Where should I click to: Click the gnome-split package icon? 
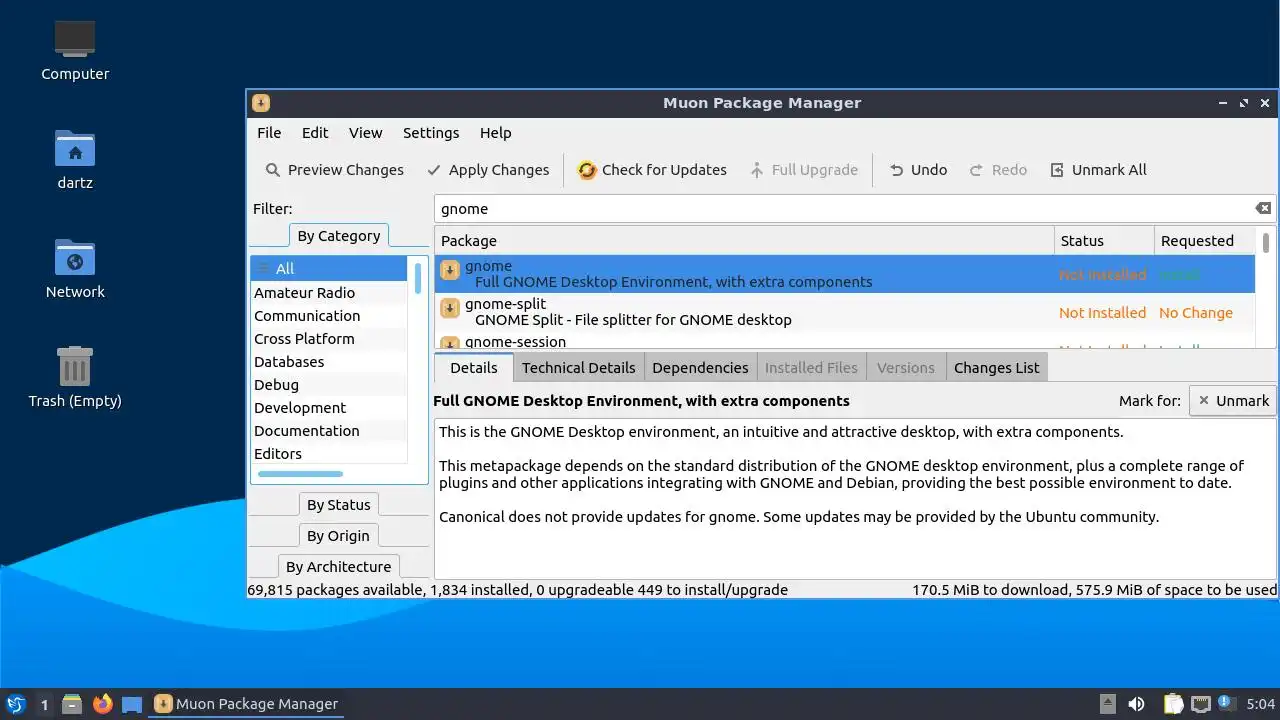point(450,307)
